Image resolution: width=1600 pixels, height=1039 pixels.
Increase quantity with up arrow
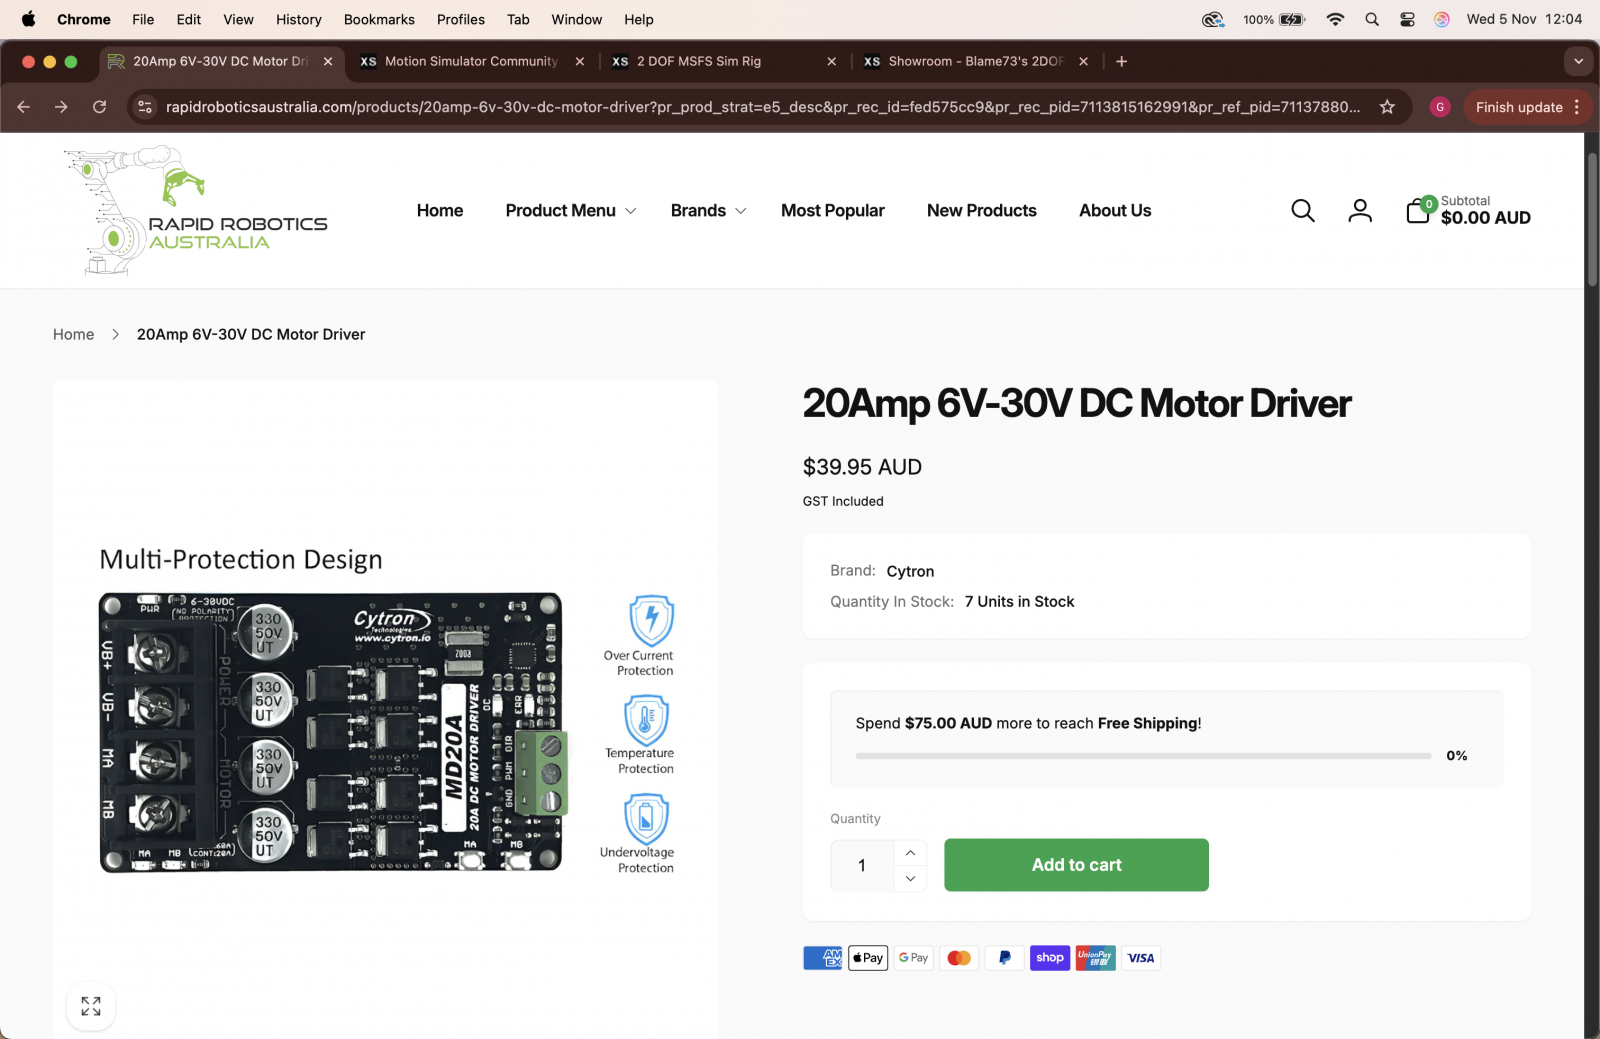coord(910,852)
